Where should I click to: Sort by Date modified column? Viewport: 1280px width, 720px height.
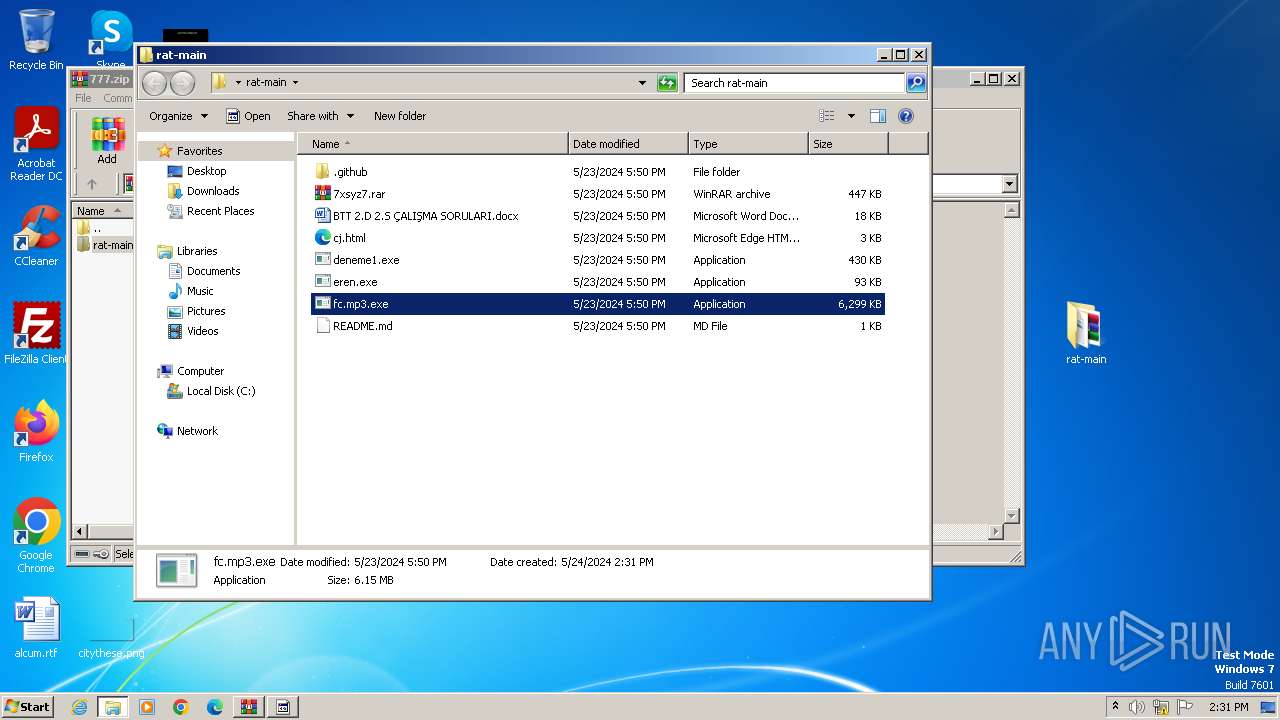[x=628, y=144]
